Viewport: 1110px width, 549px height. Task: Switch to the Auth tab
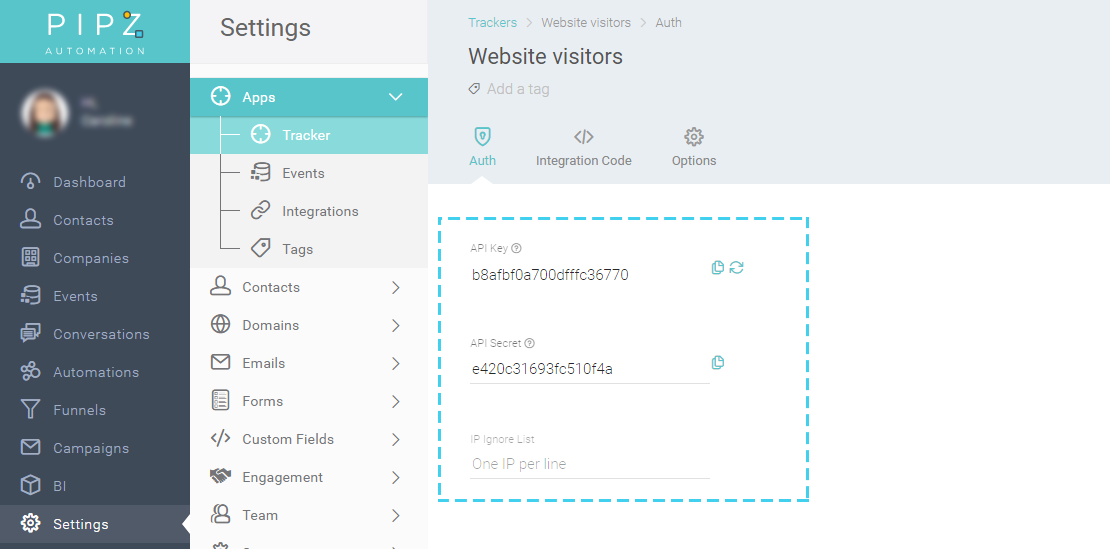482,147
